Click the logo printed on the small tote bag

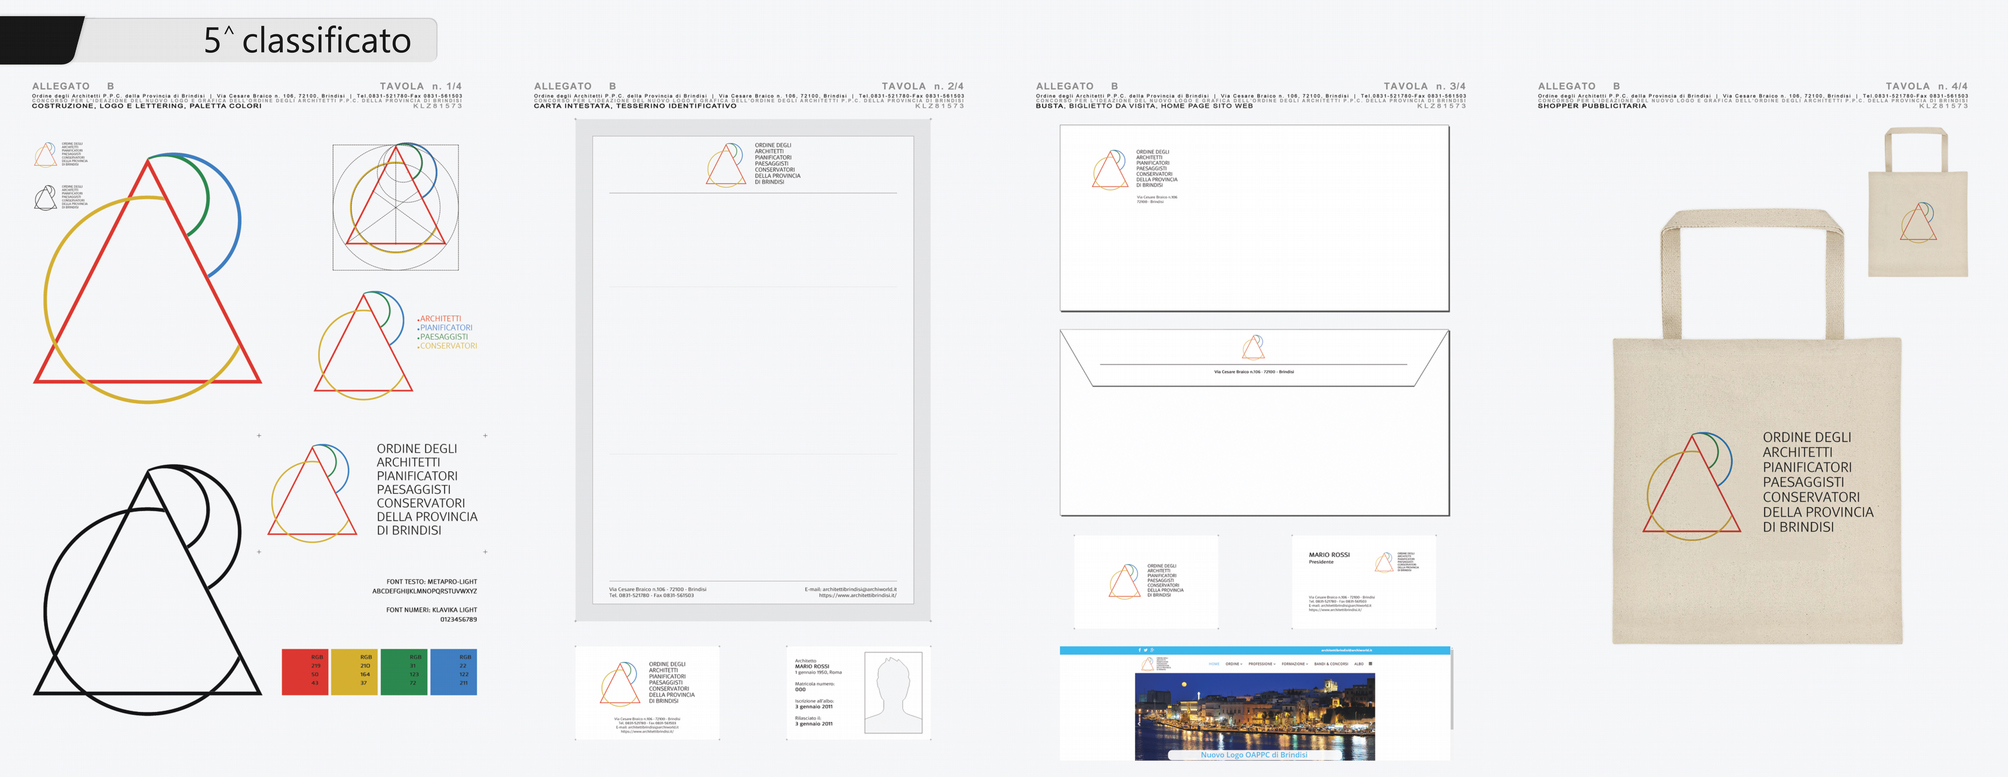click(1918, 222)
